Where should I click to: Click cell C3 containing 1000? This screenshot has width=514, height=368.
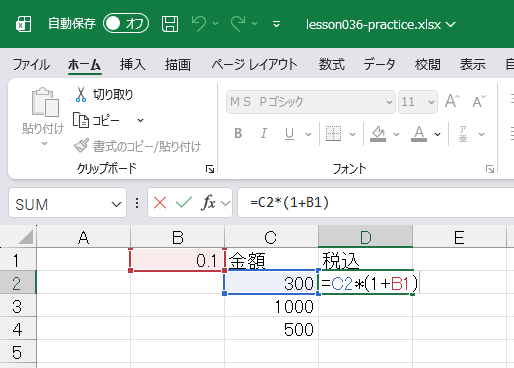271,305
